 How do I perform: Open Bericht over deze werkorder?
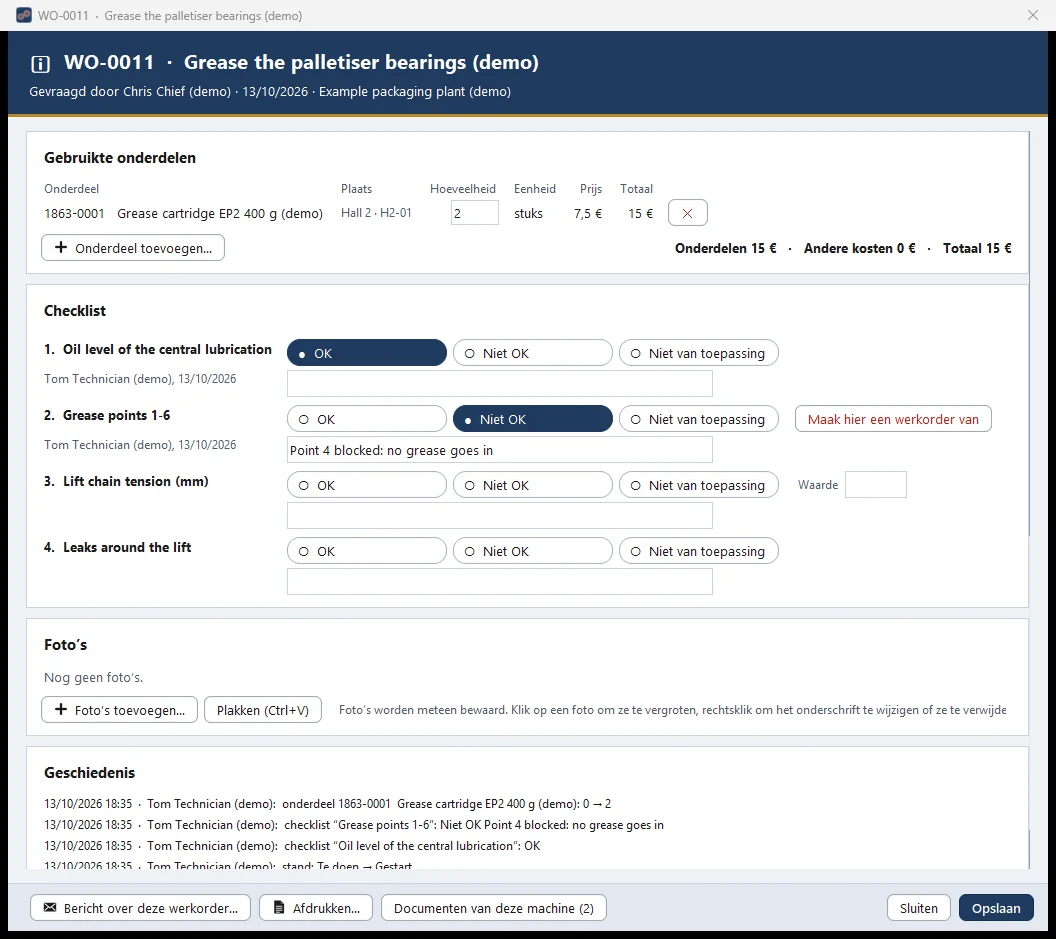(x=140, y=908)
